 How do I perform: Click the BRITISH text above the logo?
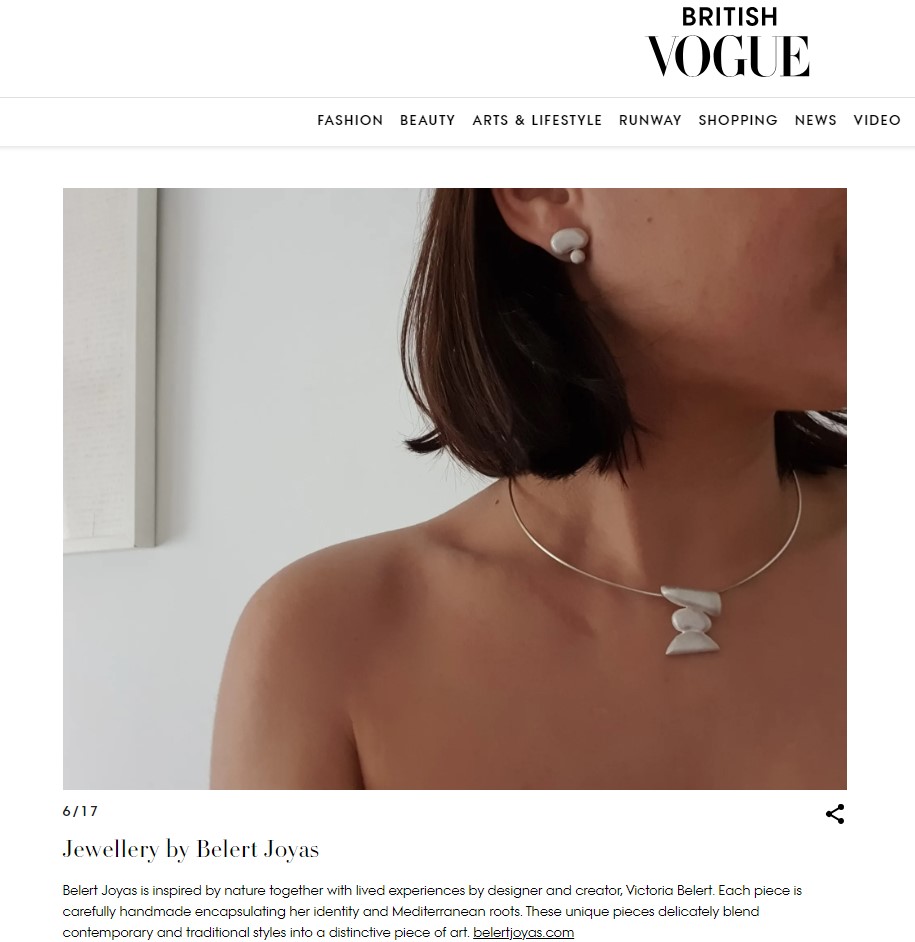(729, 17)
